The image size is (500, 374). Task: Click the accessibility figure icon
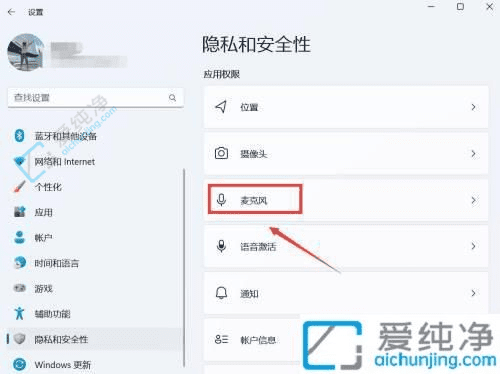click(19, 313)
